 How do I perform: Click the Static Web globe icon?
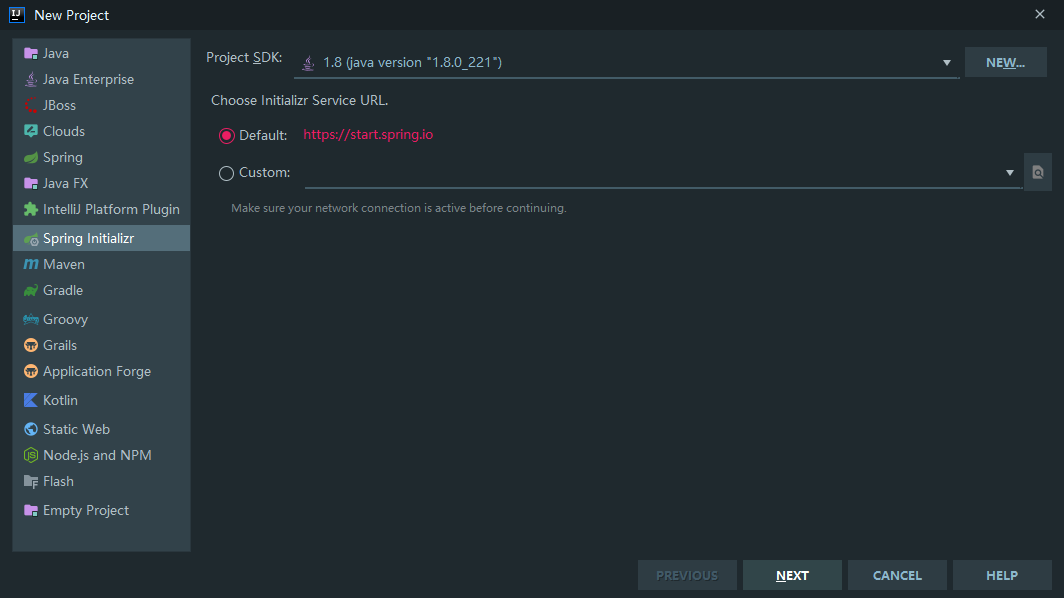(x=31, y=429)
